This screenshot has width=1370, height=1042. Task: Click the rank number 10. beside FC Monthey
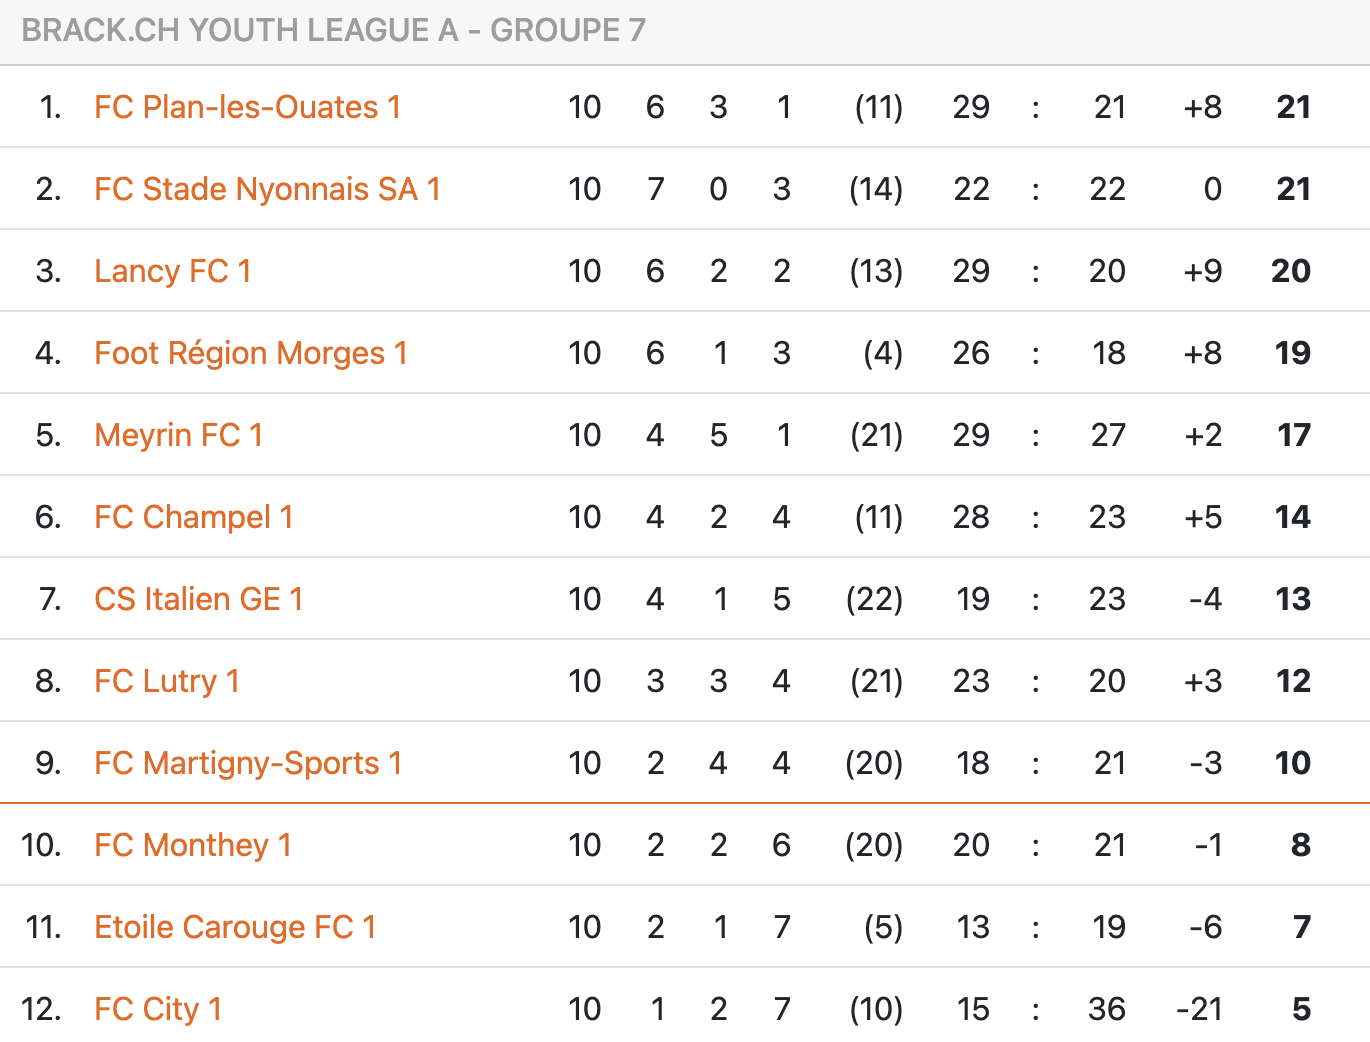[41, 845]
